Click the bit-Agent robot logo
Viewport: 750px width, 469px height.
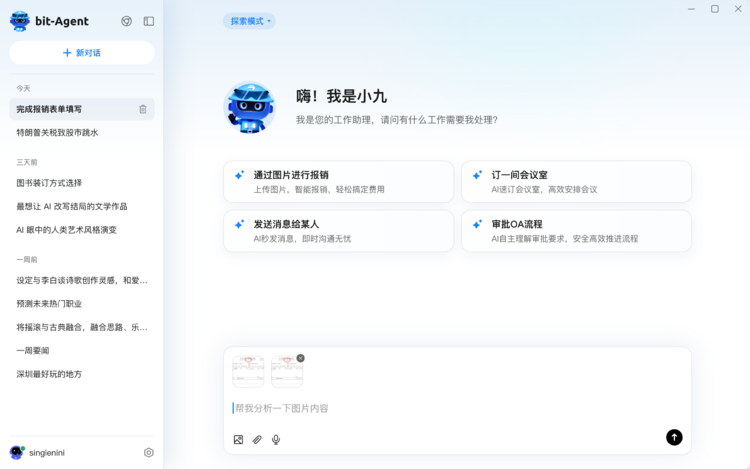20,21
